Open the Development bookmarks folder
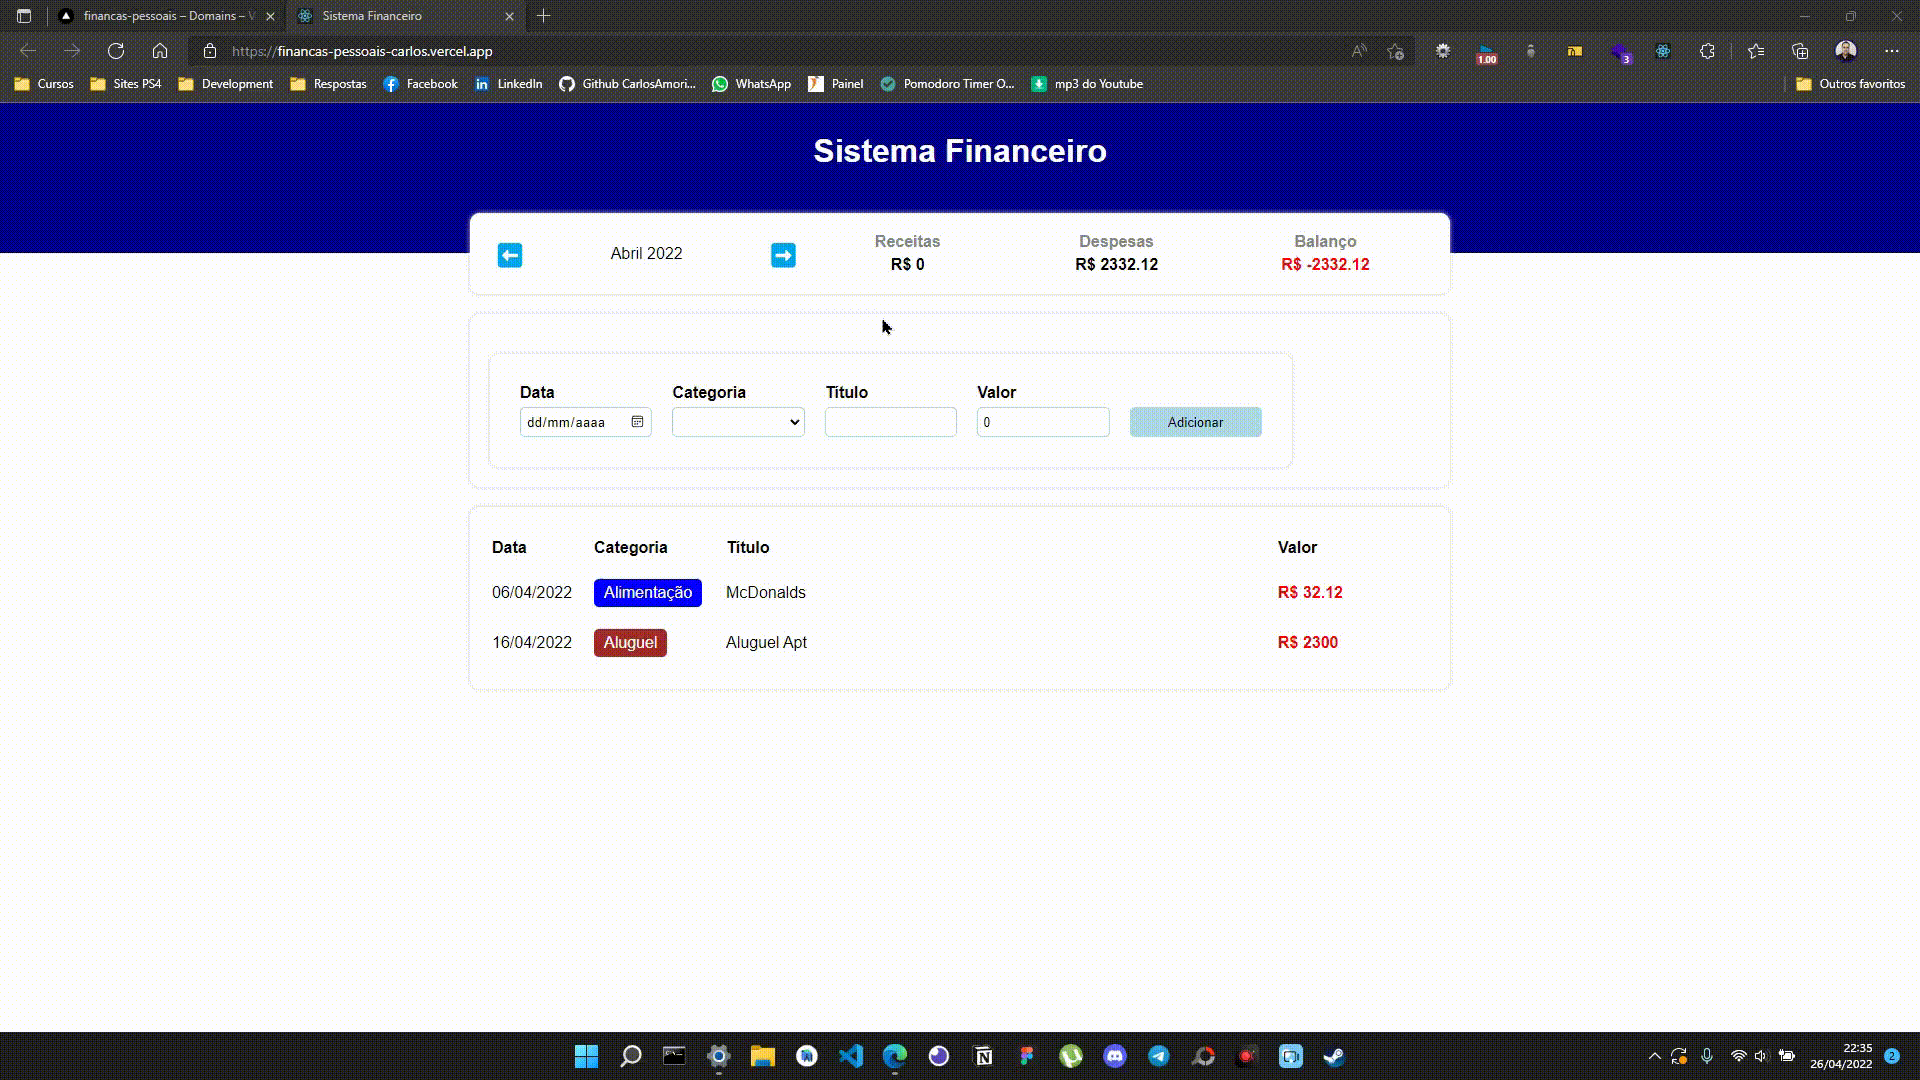This screenshot has width=1920, height=1080. [226, 84]
